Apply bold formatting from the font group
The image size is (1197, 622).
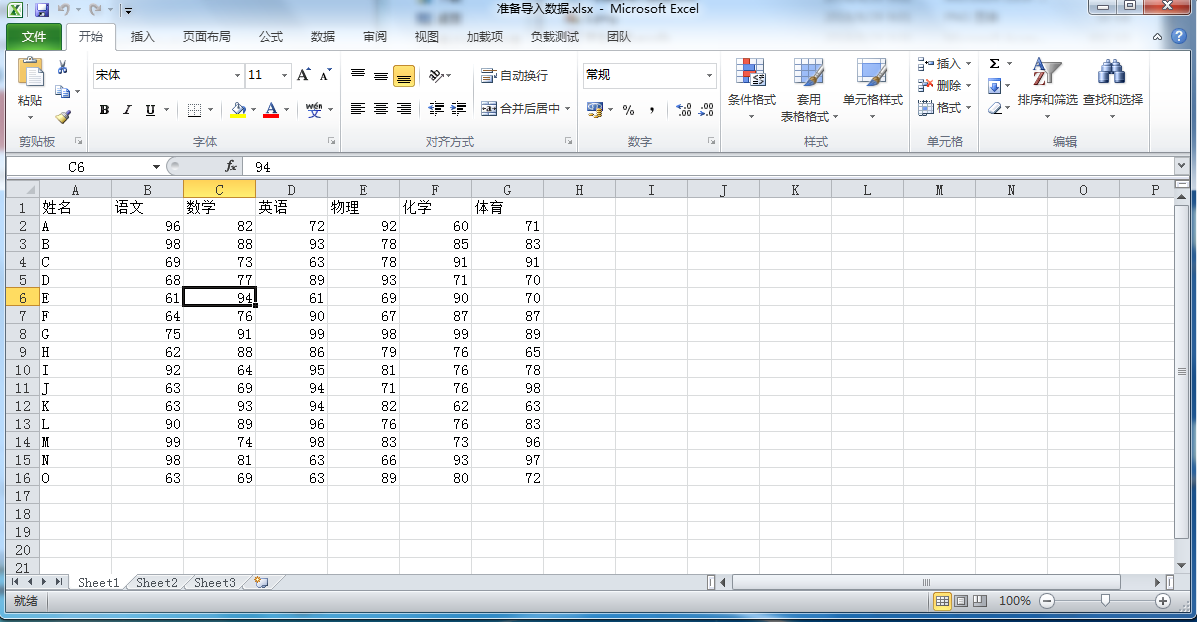[x=104, y=110]
